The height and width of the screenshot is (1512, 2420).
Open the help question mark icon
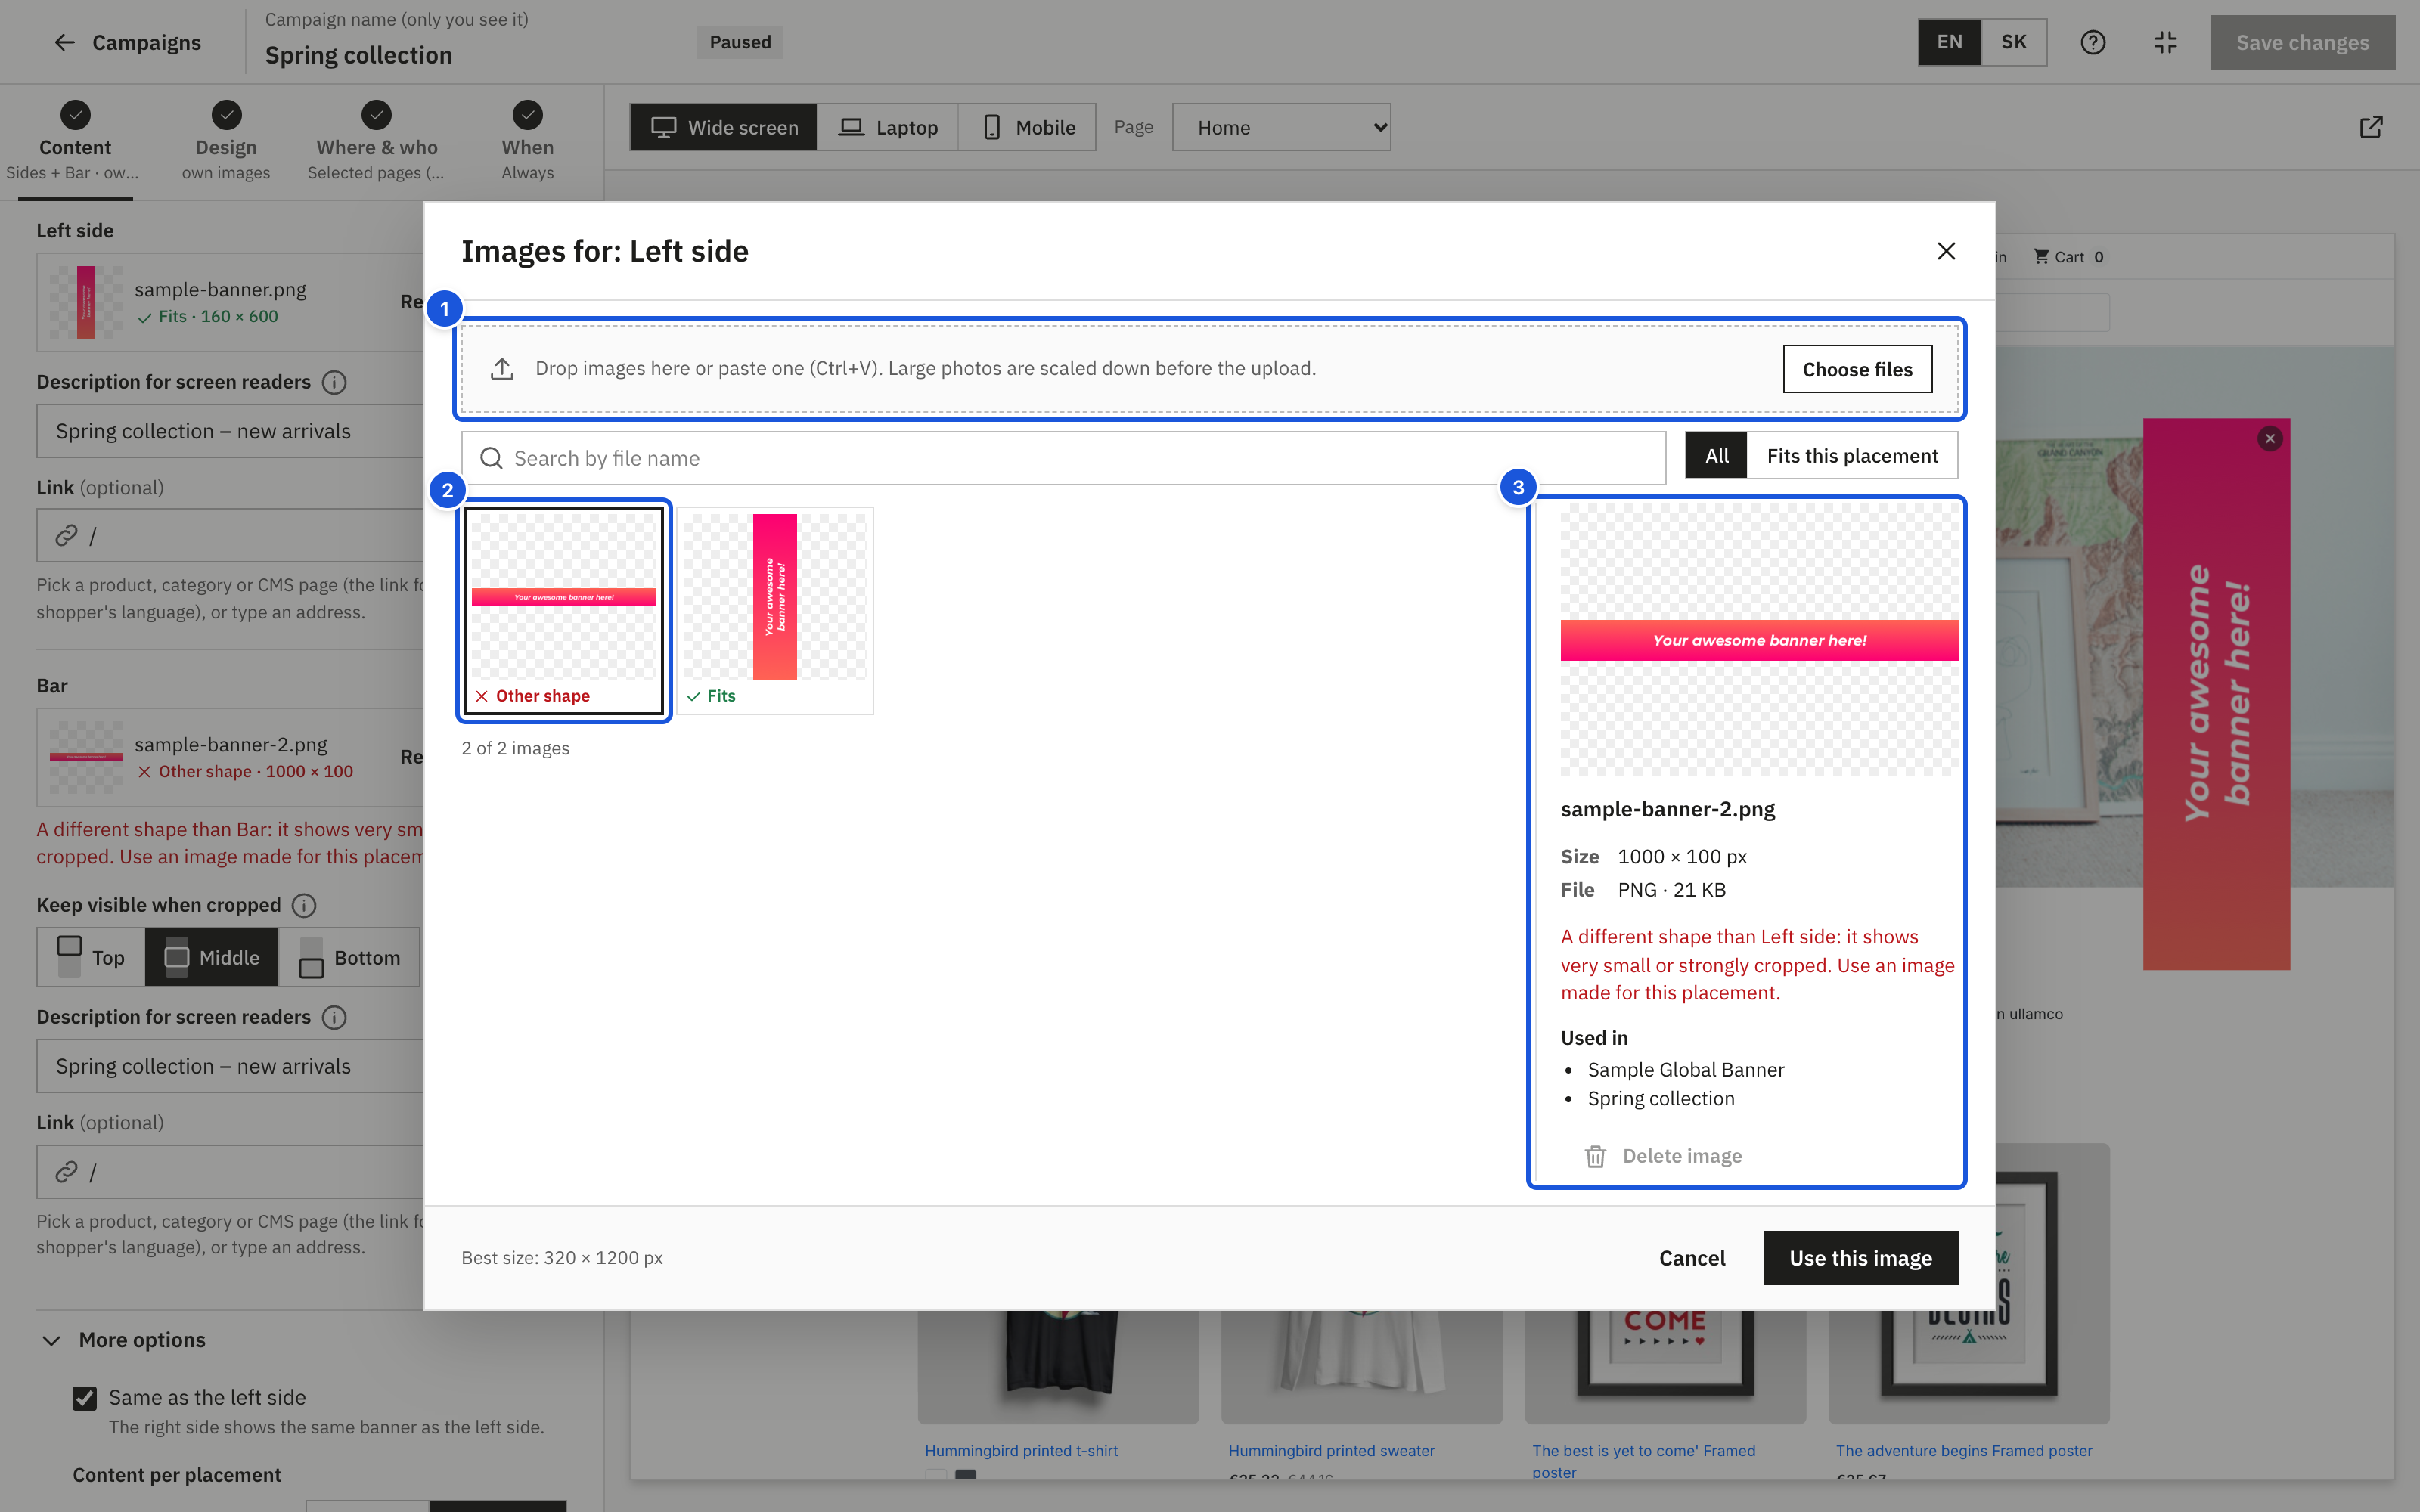pos(2093,42)
